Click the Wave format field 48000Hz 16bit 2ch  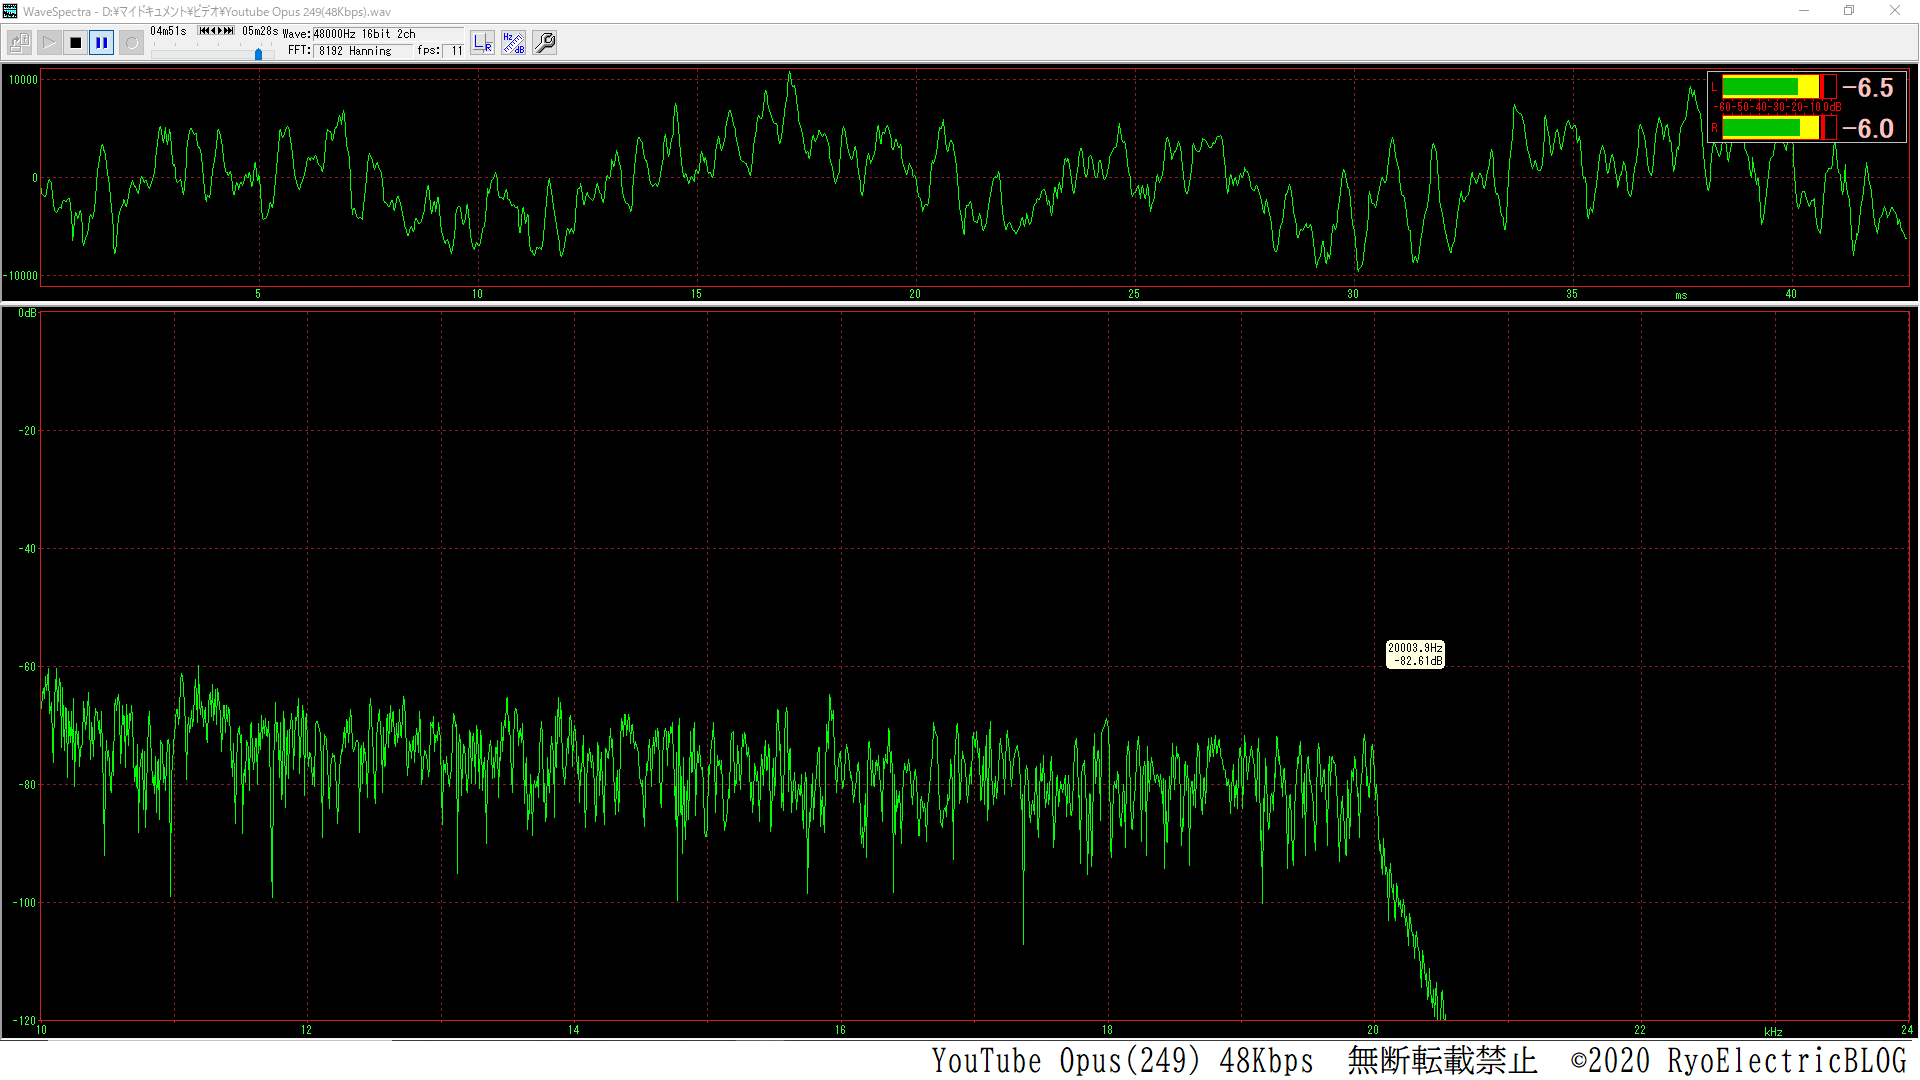point(388,34)
